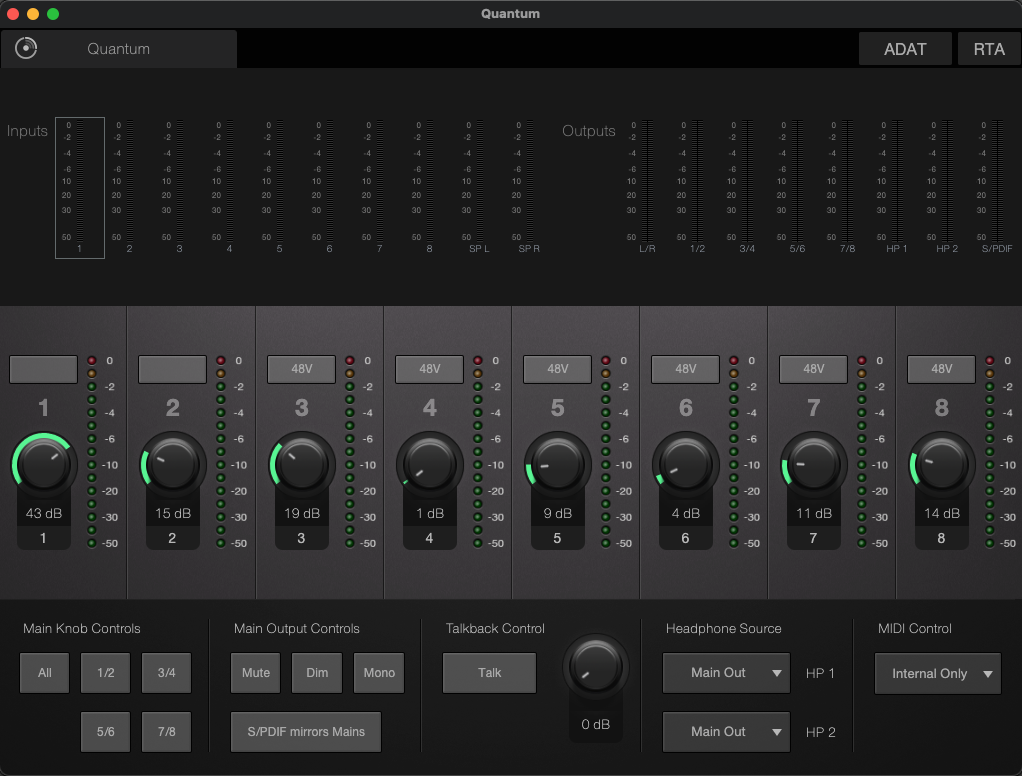Disable 48V on channel 4
Screen dimensions: 1022x776
(430, 369)
